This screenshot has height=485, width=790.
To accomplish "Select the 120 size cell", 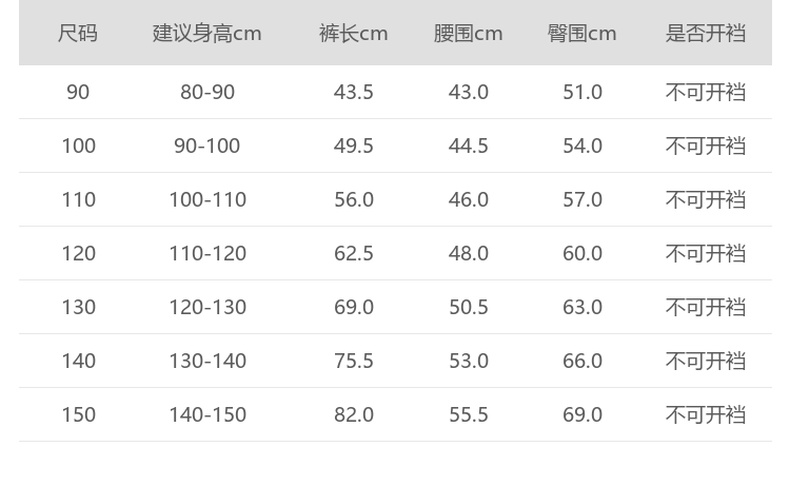I will [78, 254].
